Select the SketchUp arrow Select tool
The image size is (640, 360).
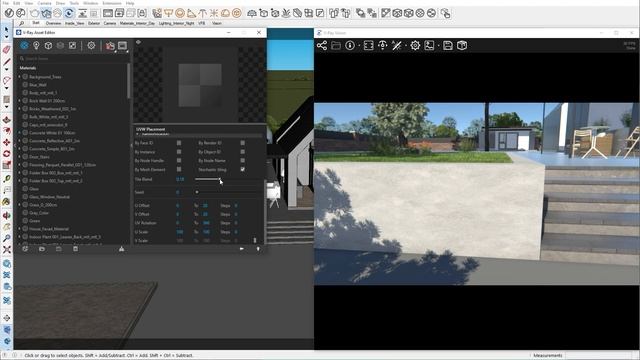7,30
